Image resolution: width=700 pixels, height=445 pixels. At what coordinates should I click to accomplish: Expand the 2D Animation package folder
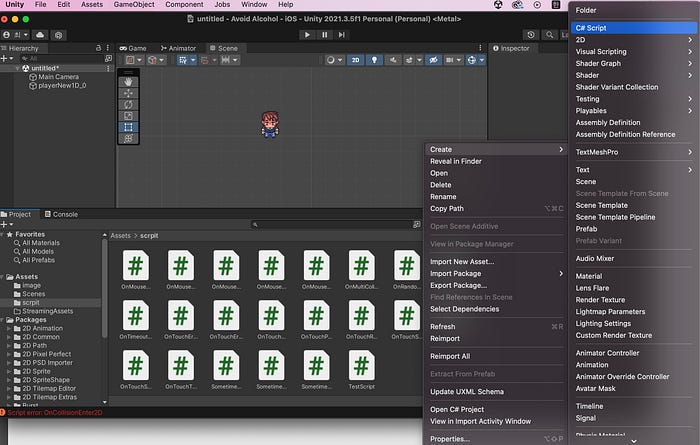(x=8, y=329)
